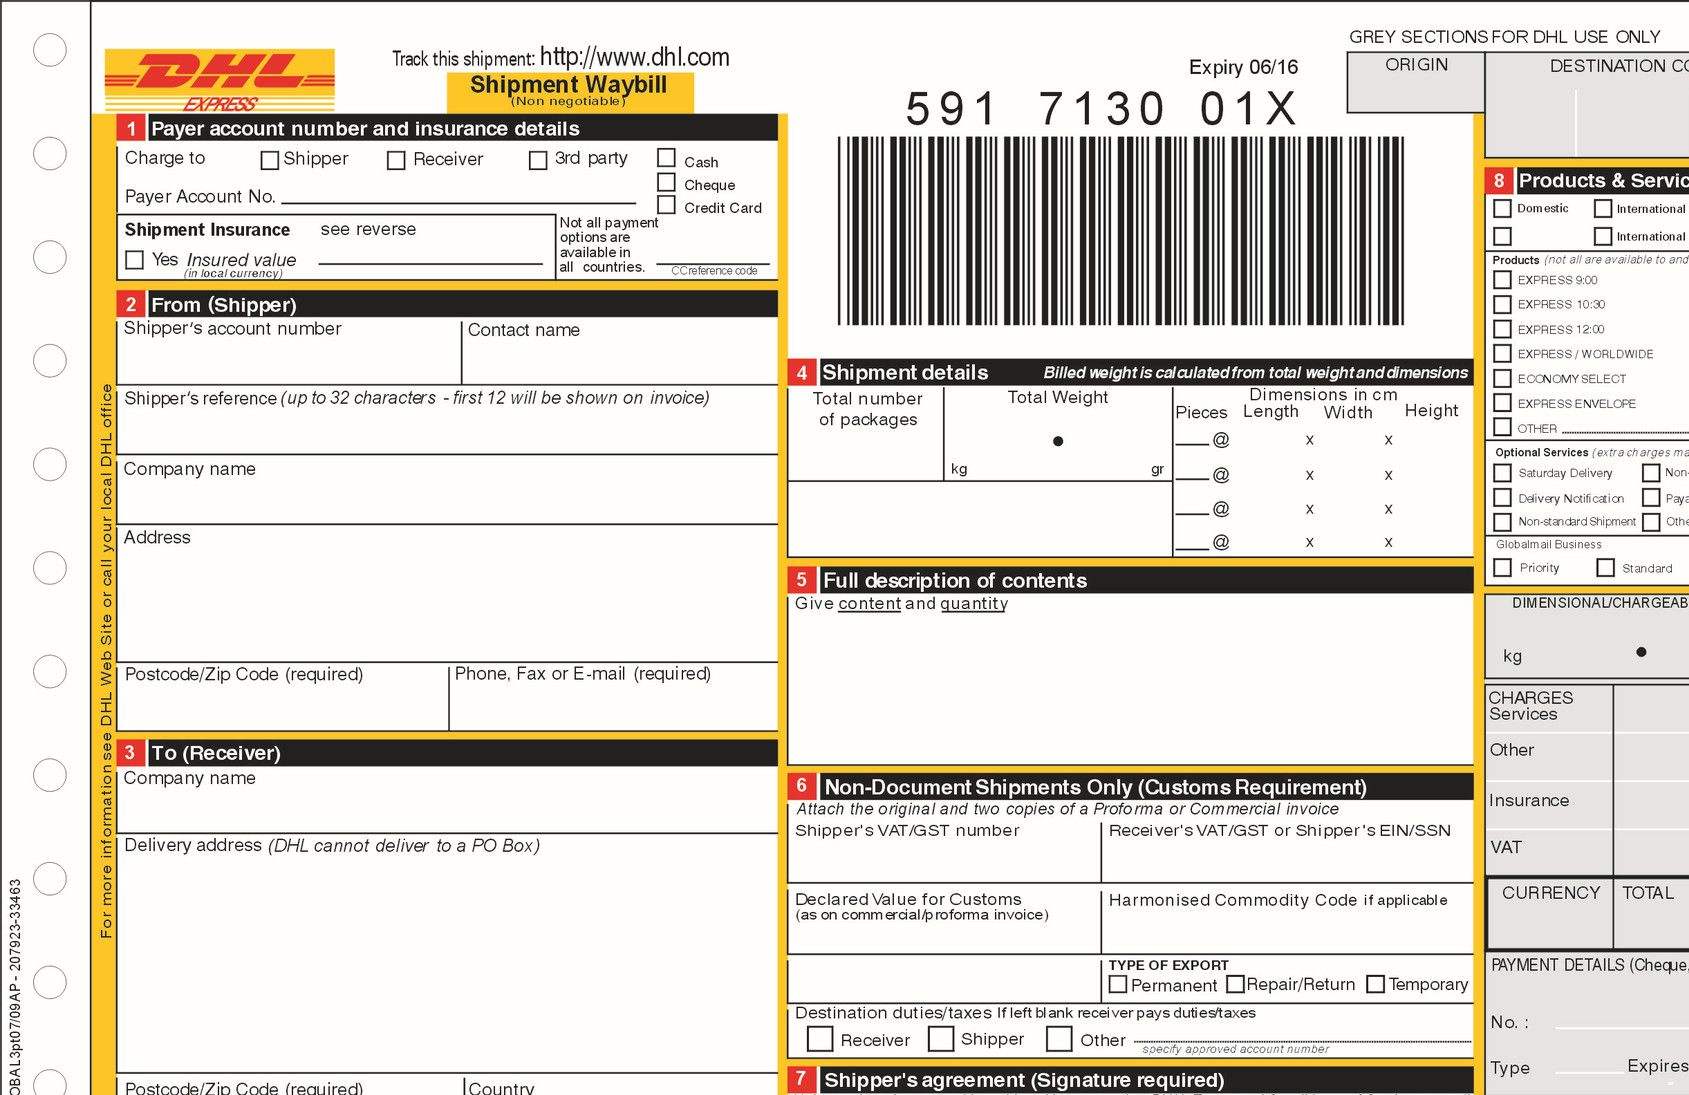The height and width of the screenshot is (1095, 1689).
Task: Tick the EXPRESS 9:00 checkbox
Action: (1502, 280)
